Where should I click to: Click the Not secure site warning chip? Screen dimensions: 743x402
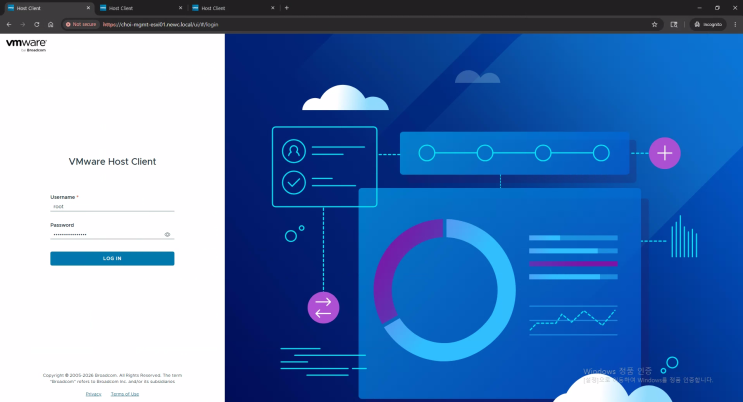pyautogui.click(x=81, y=24)
